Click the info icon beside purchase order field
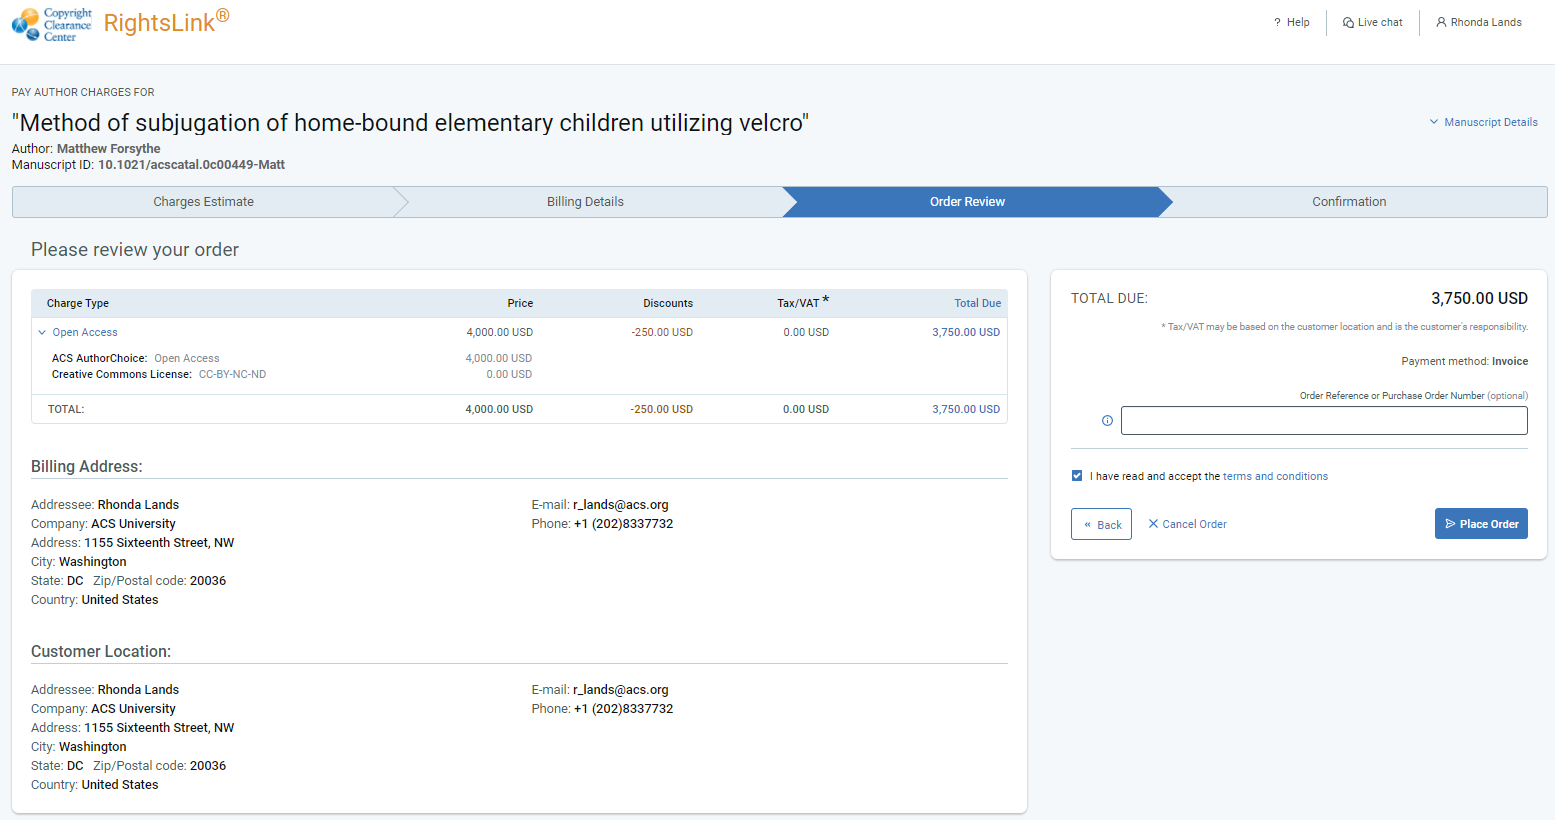 [x=1107, y=421]
